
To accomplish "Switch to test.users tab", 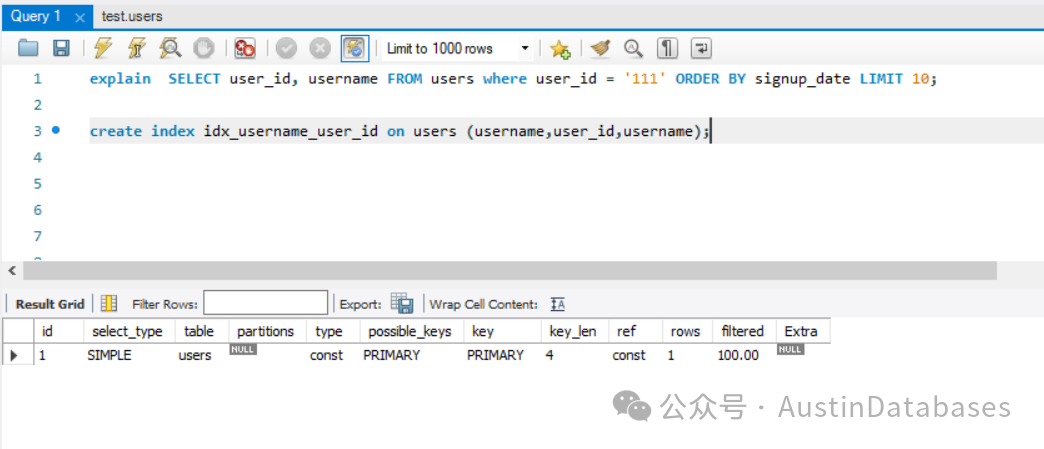I will tap(132, 16).
